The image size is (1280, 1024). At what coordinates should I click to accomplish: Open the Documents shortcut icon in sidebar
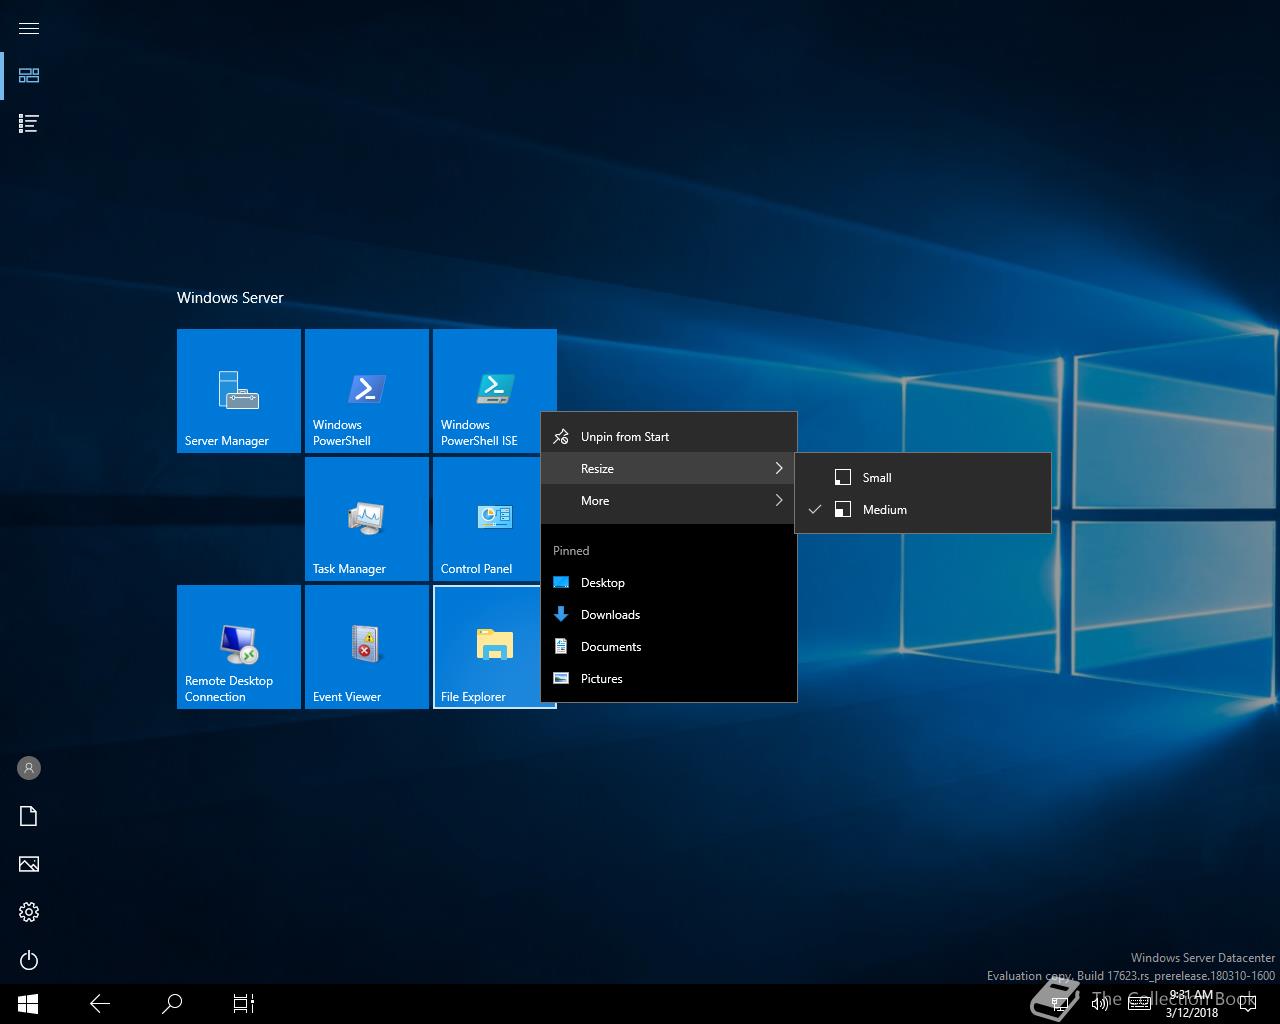(x=29, y=816)
